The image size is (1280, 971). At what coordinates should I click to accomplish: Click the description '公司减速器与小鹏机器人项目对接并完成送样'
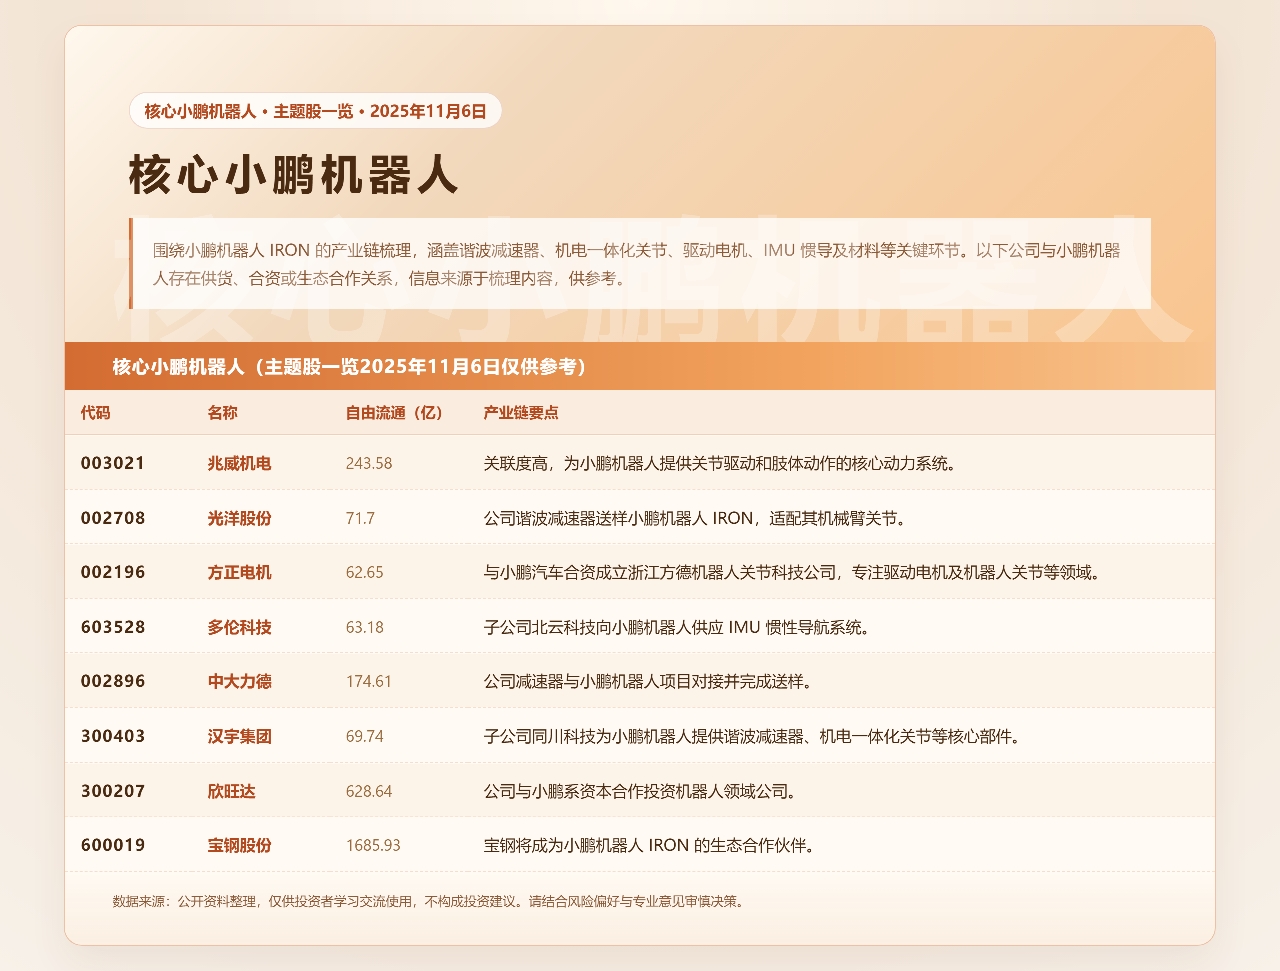tap(648, 682)
